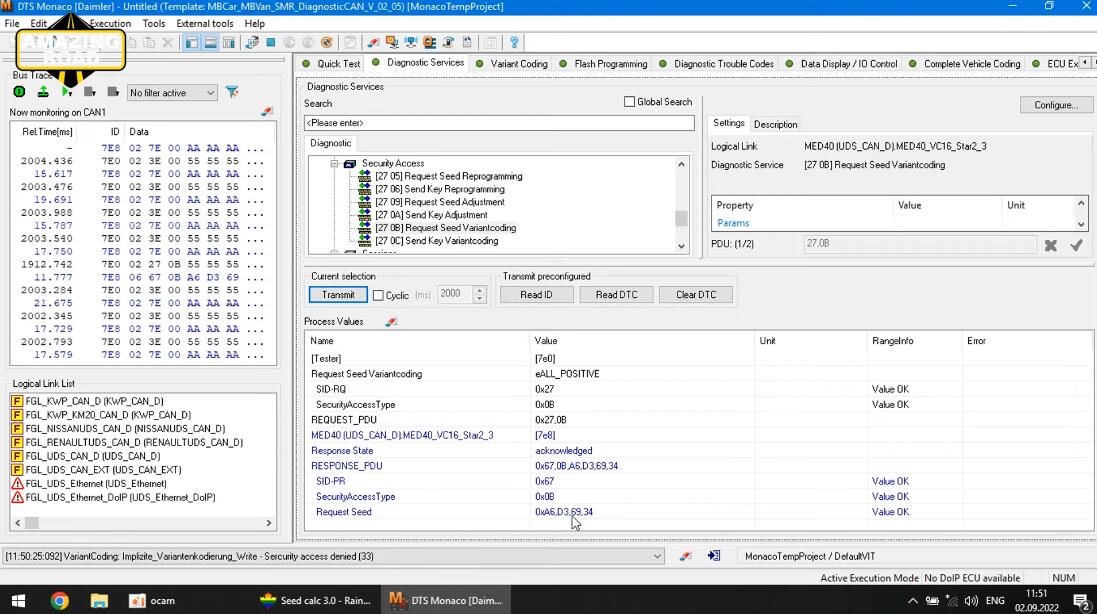Clear the bus trace with eraser icon
Image resolution: width=1097 pixels, height=614 pixels.
(x=267, y=112)
